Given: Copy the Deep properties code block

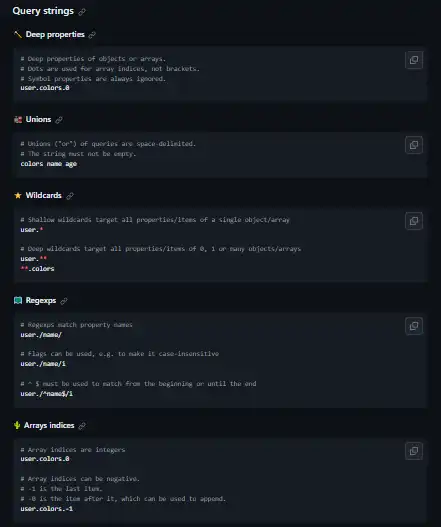Looking at the screenshot, I should (x=414, y=60).
